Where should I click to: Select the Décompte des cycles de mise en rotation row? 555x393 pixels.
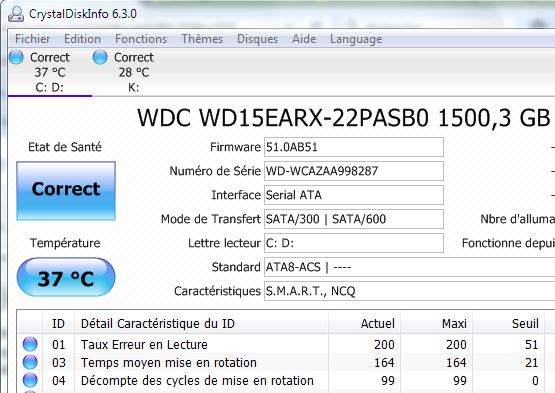point(286,381)
